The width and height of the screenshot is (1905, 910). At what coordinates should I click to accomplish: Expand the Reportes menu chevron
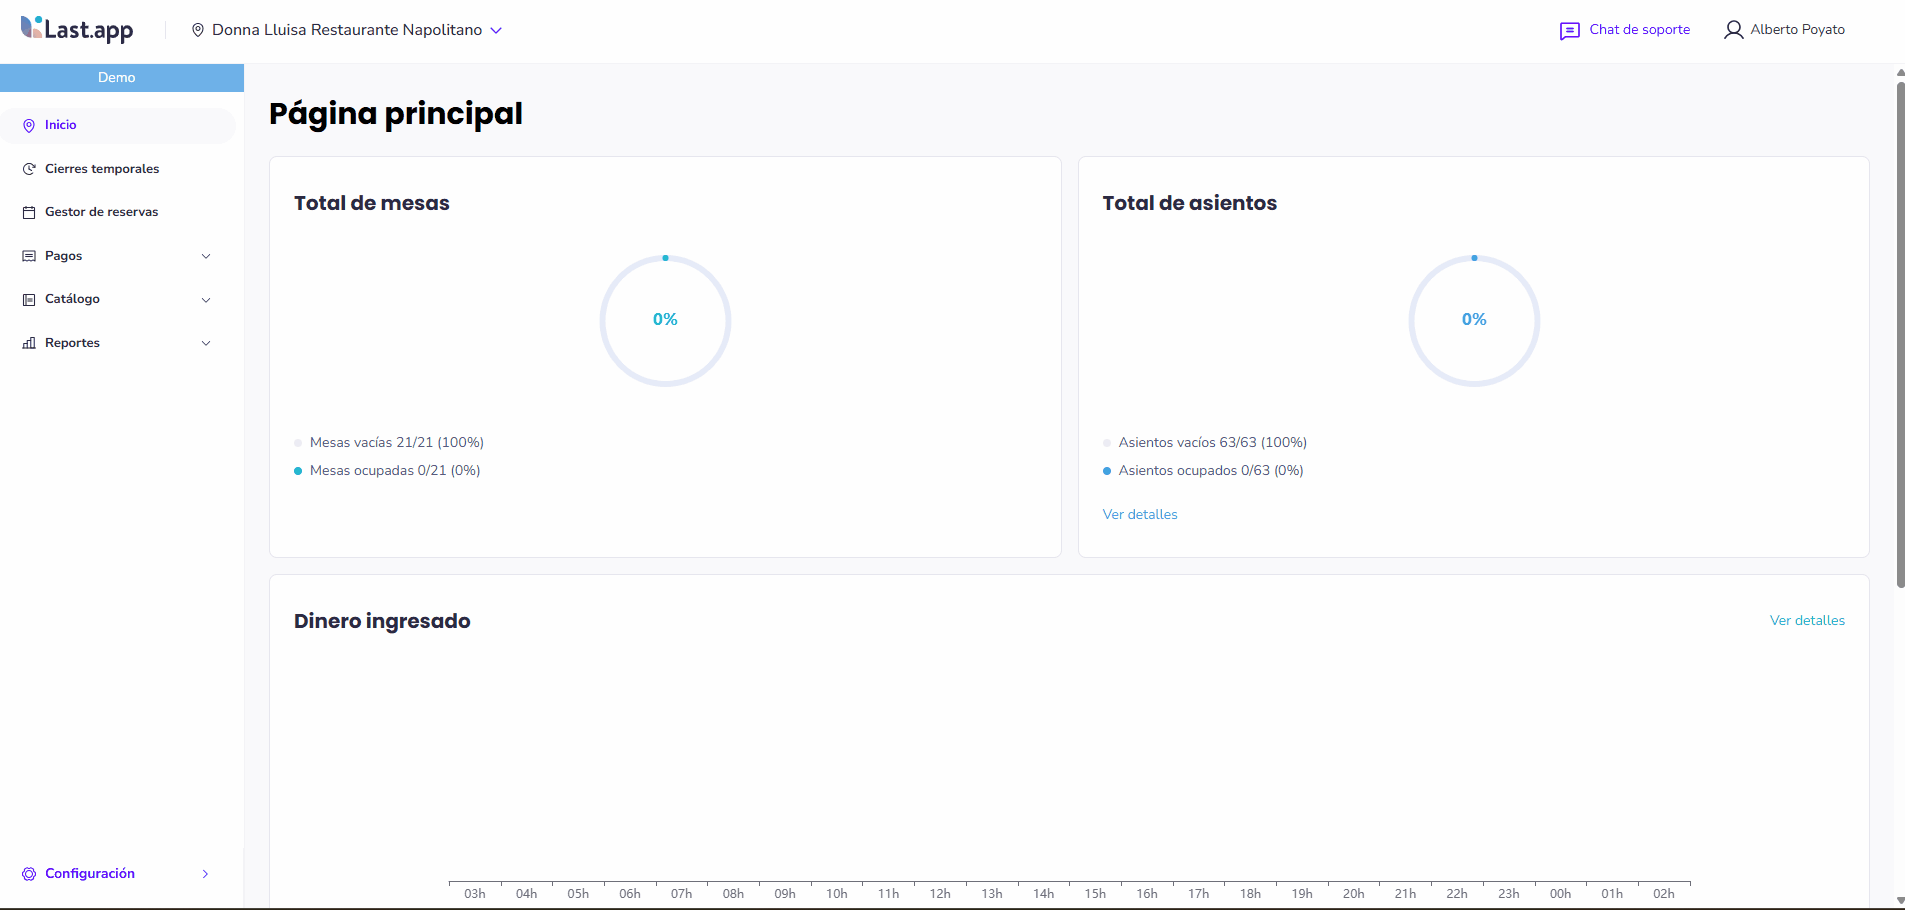click(x=206, y=343)
